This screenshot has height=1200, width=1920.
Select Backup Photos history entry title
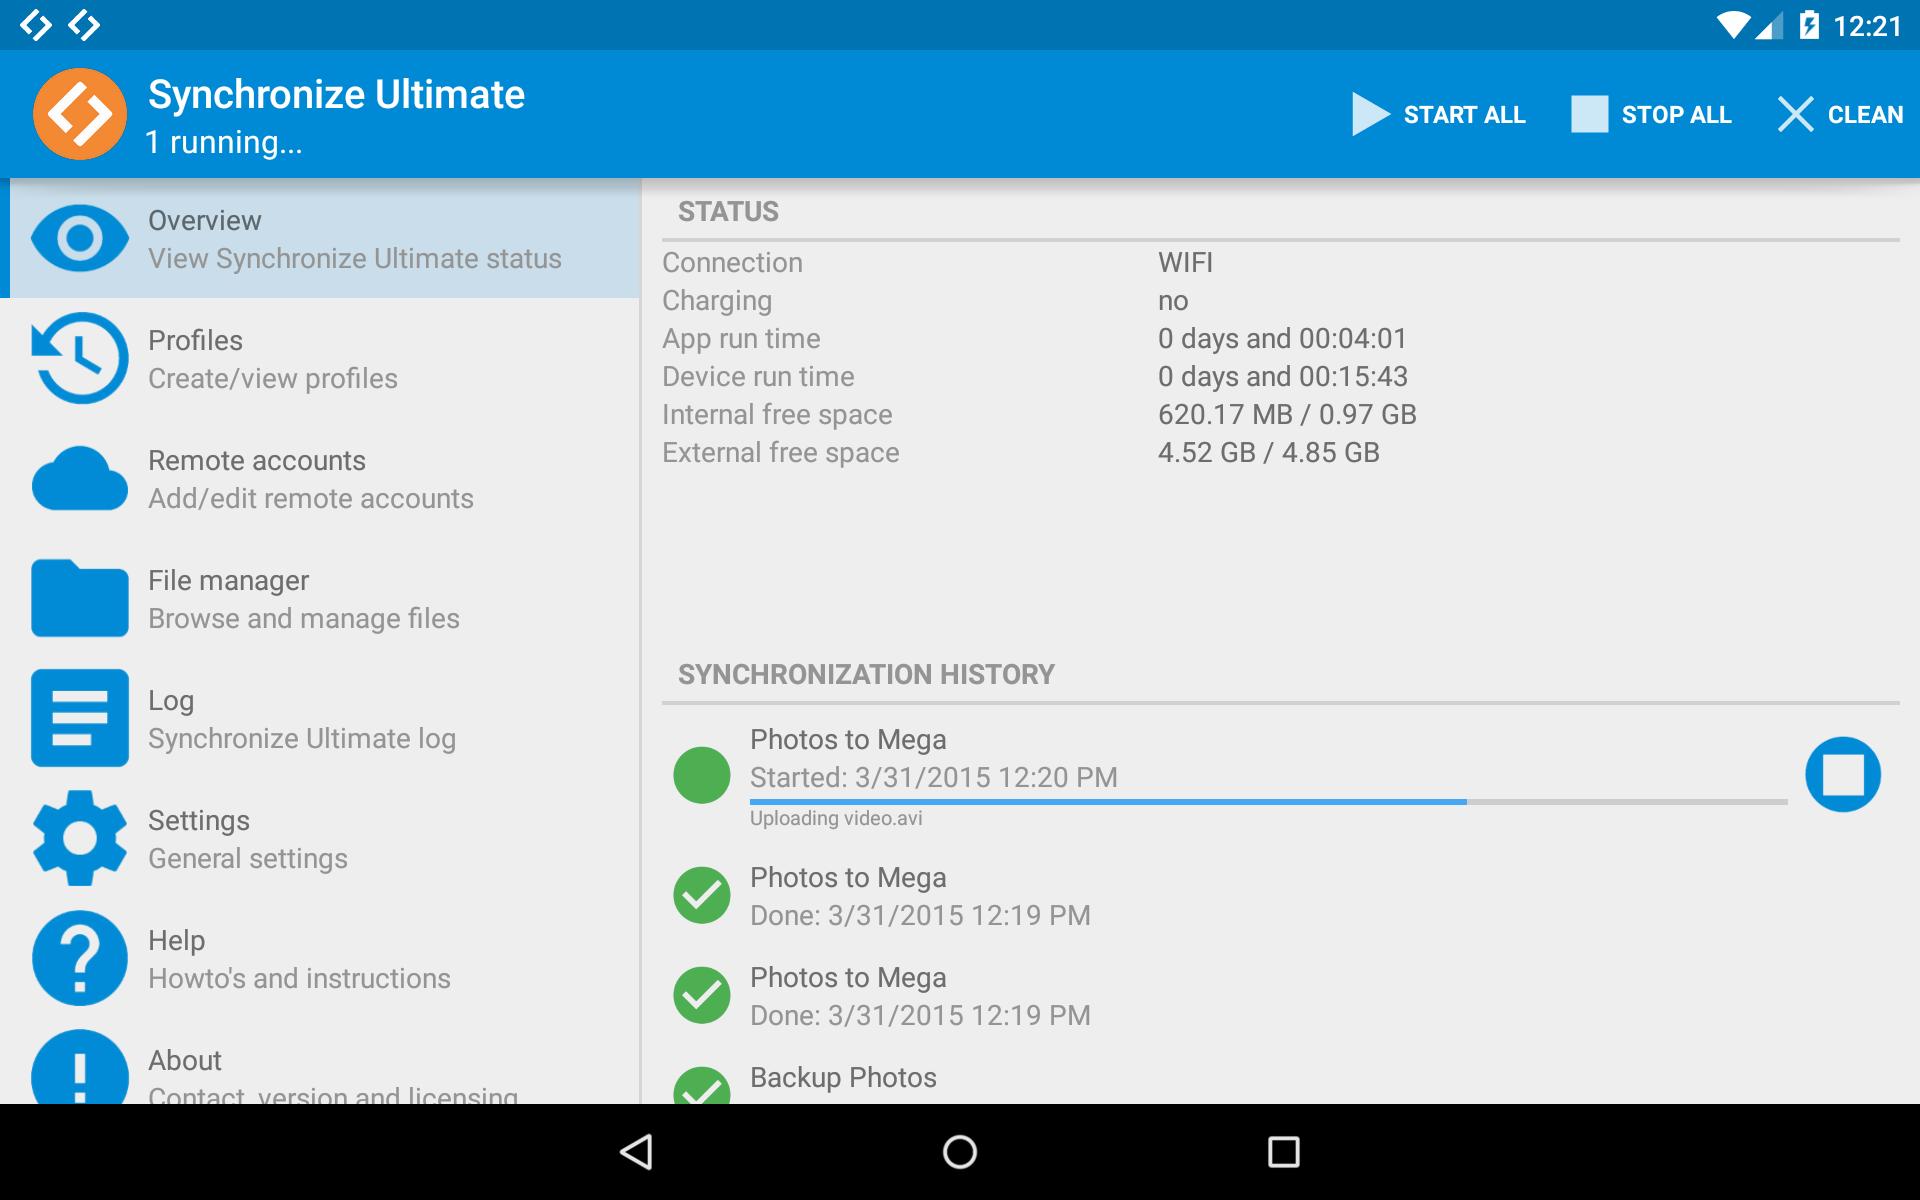click(843, 1077)
